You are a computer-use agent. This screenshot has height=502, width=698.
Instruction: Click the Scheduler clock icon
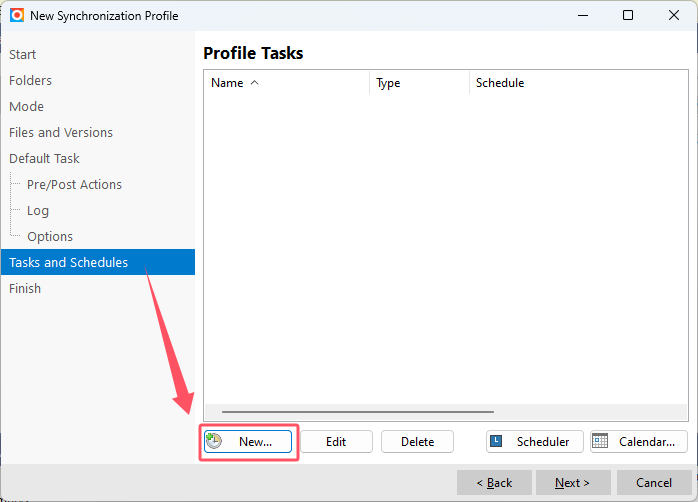click(x=497, y=441)
